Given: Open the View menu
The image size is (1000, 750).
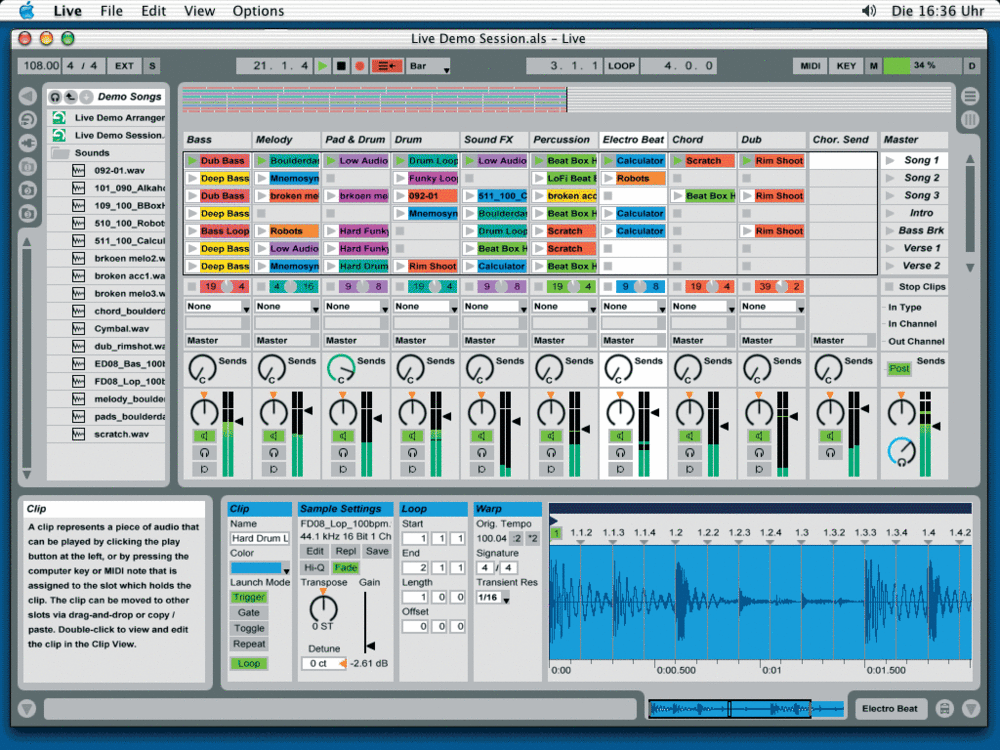Looking at the screenshot, I should pos(199,11).
